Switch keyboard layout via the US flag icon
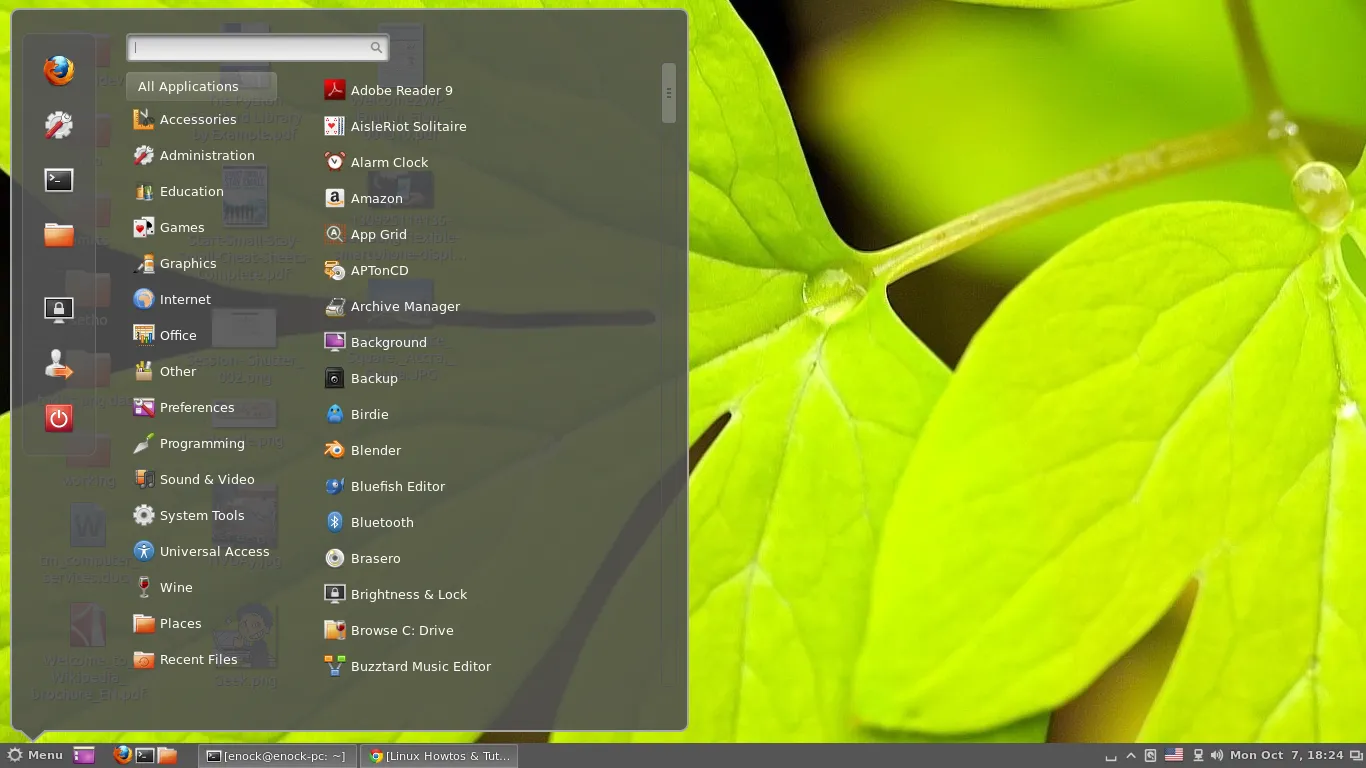Image resolution: width=1366 pixels, height=768 pixels. [x=1173, y=755]
